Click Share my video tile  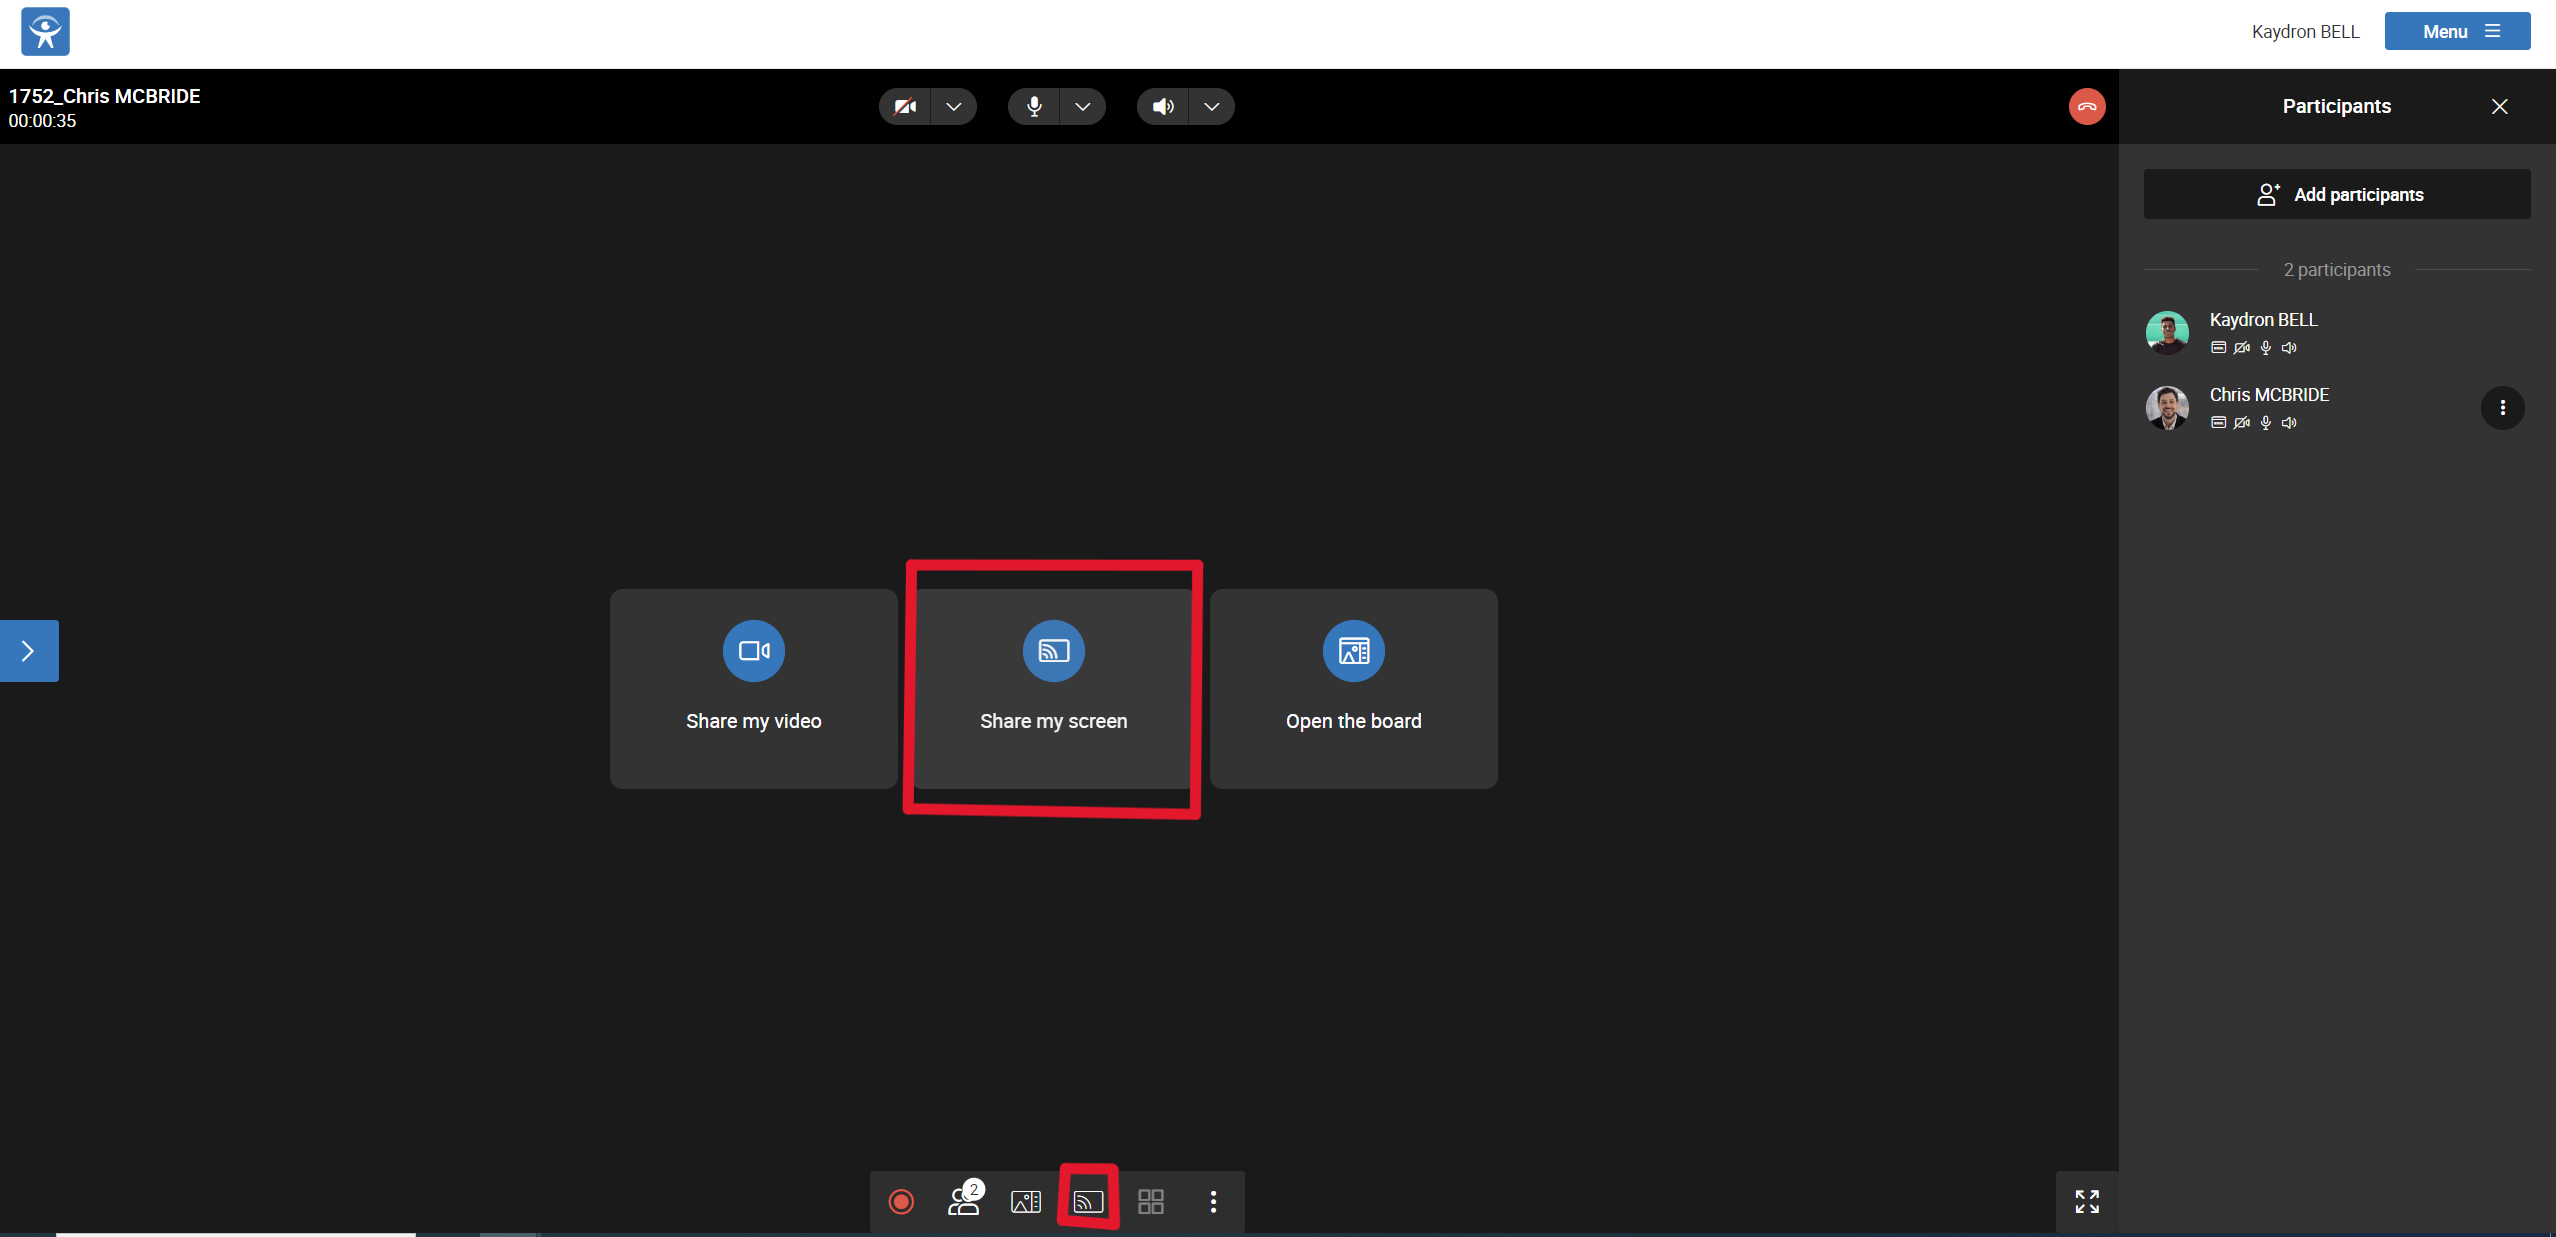pos(753,688)
